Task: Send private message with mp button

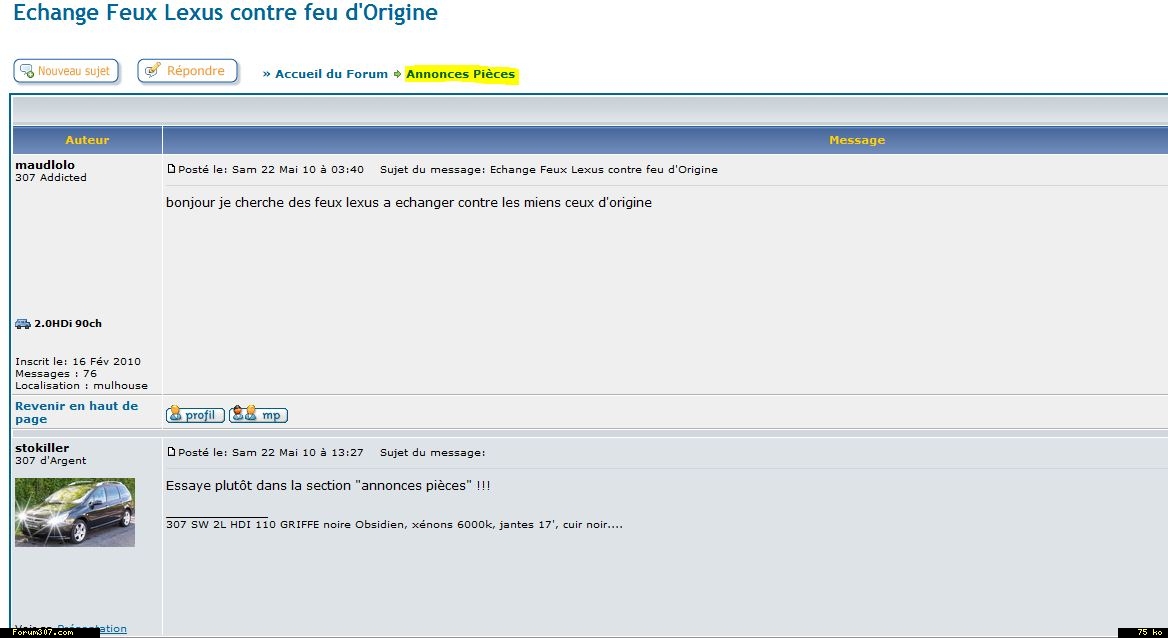Action: coord(258,415)
